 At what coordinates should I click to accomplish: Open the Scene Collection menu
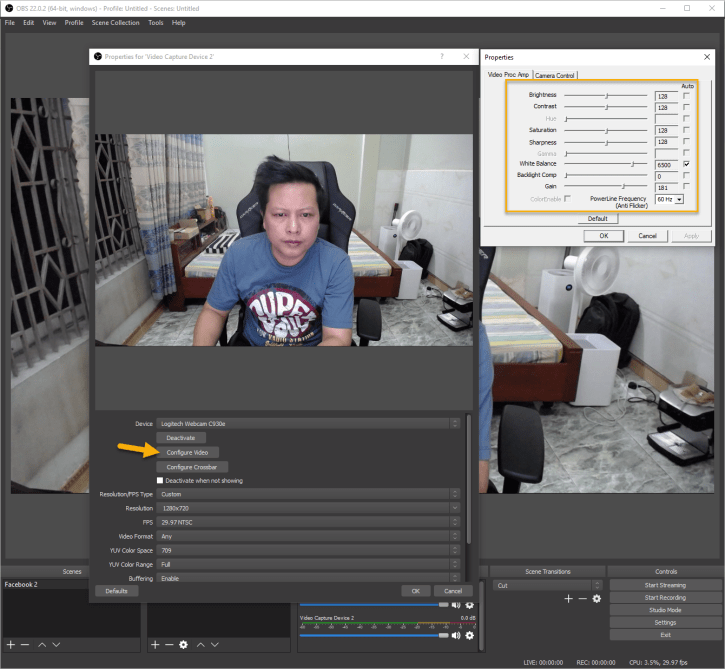(x=115, y=22)
